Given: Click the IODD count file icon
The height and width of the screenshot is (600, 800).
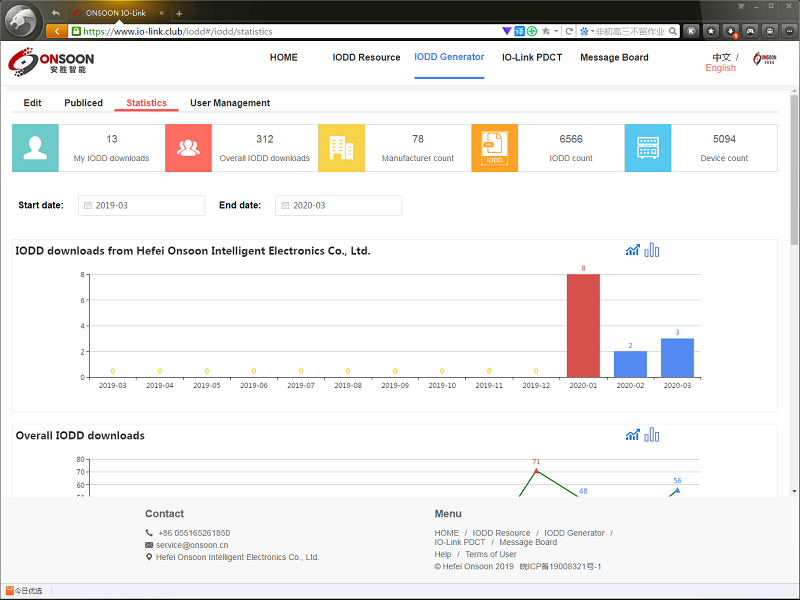Looking at the screenshot, I should point(494,148).
